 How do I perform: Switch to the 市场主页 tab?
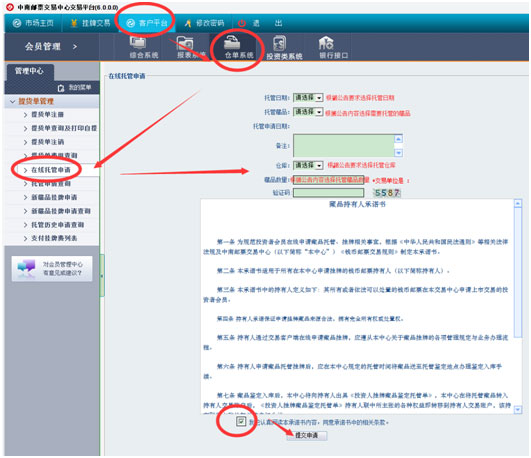point(34,23)
